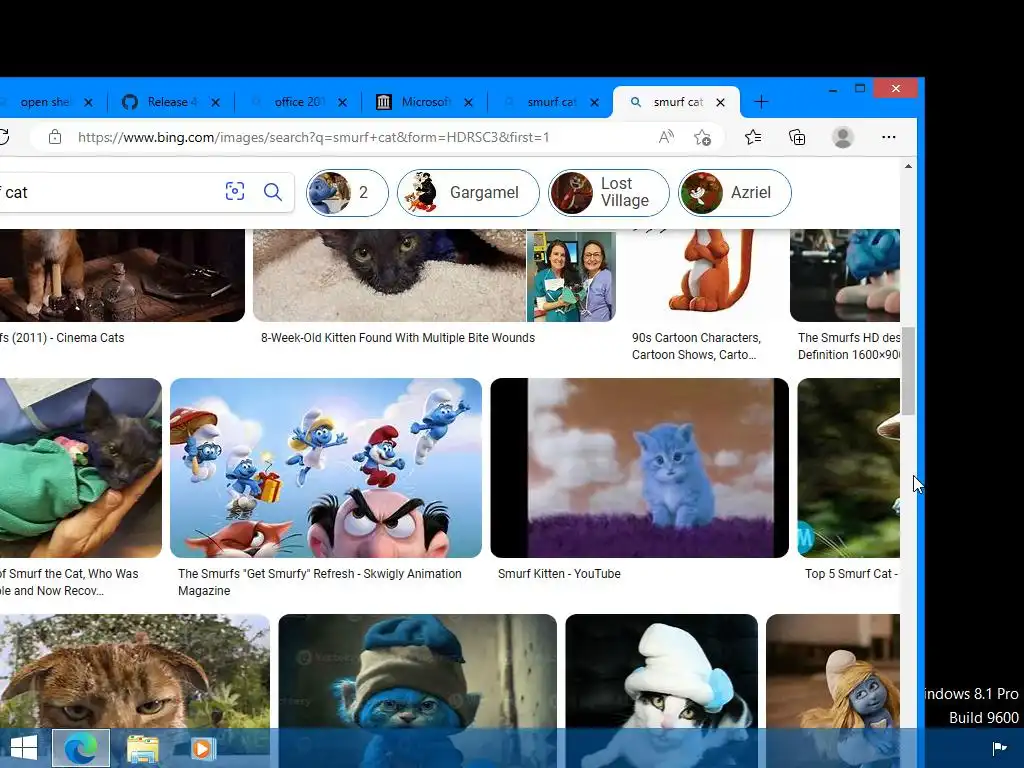Open the user profile avatar
This screenshot has width=1024, height=768.
click(x=842, y=137)
